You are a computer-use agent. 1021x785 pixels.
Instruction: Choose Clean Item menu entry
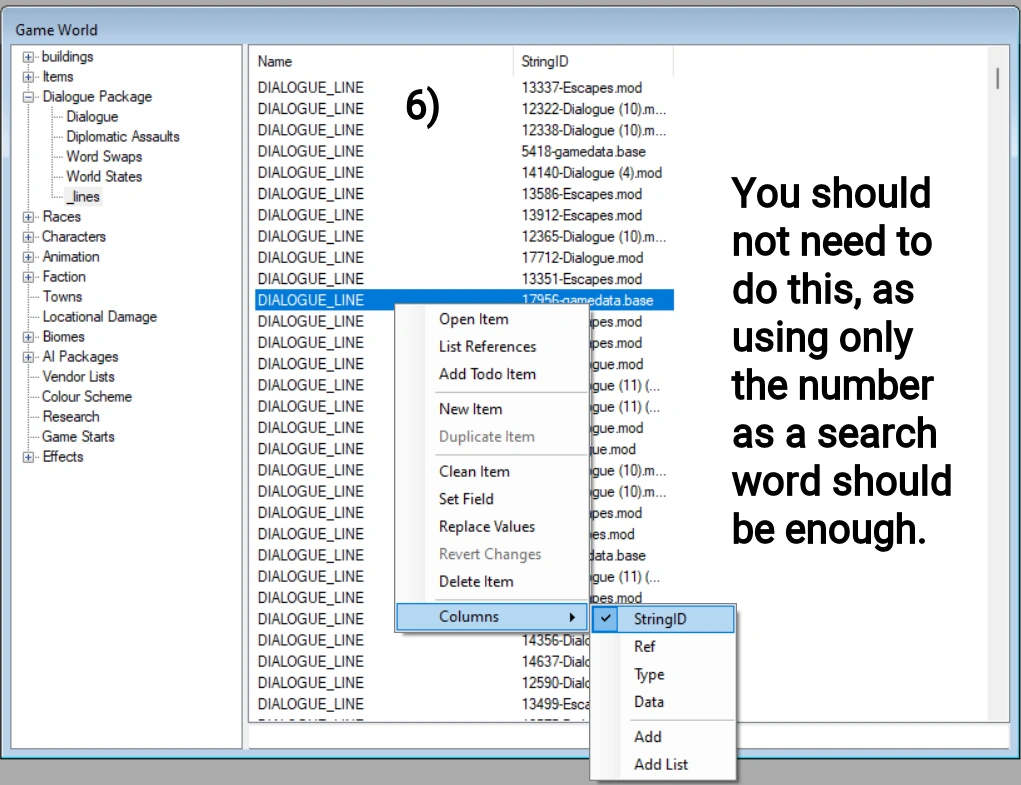[492, 472]
